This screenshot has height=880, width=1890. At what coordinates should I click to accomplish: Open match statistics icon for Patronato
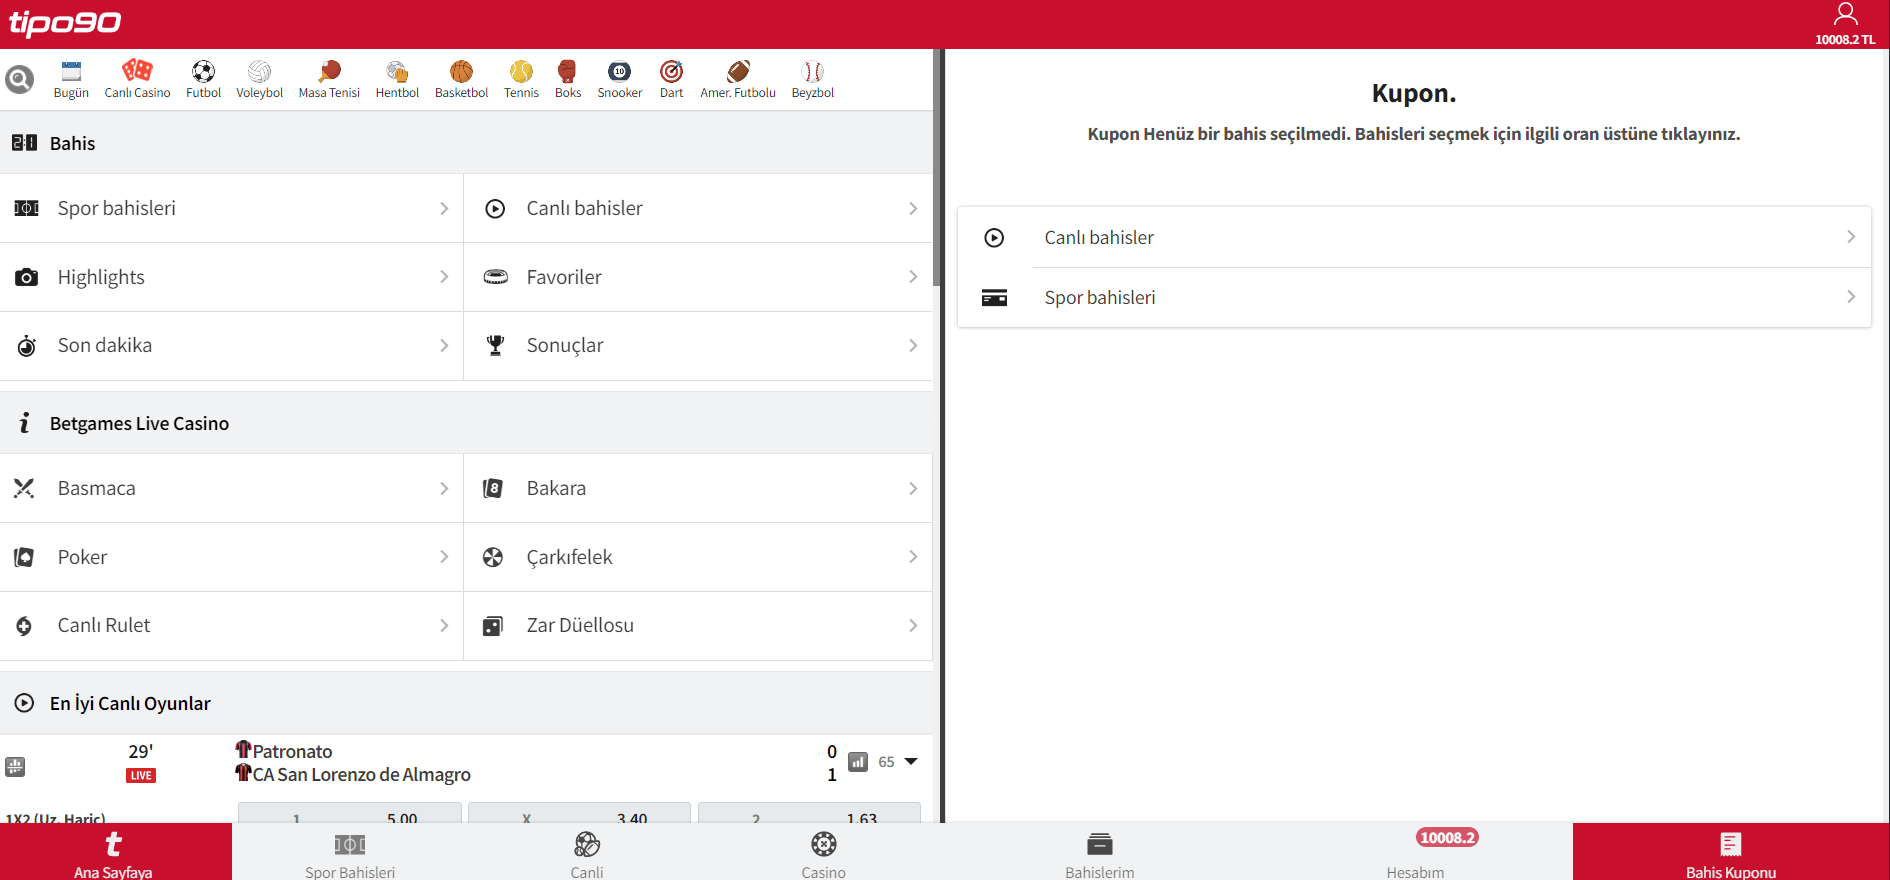(858, 762)
